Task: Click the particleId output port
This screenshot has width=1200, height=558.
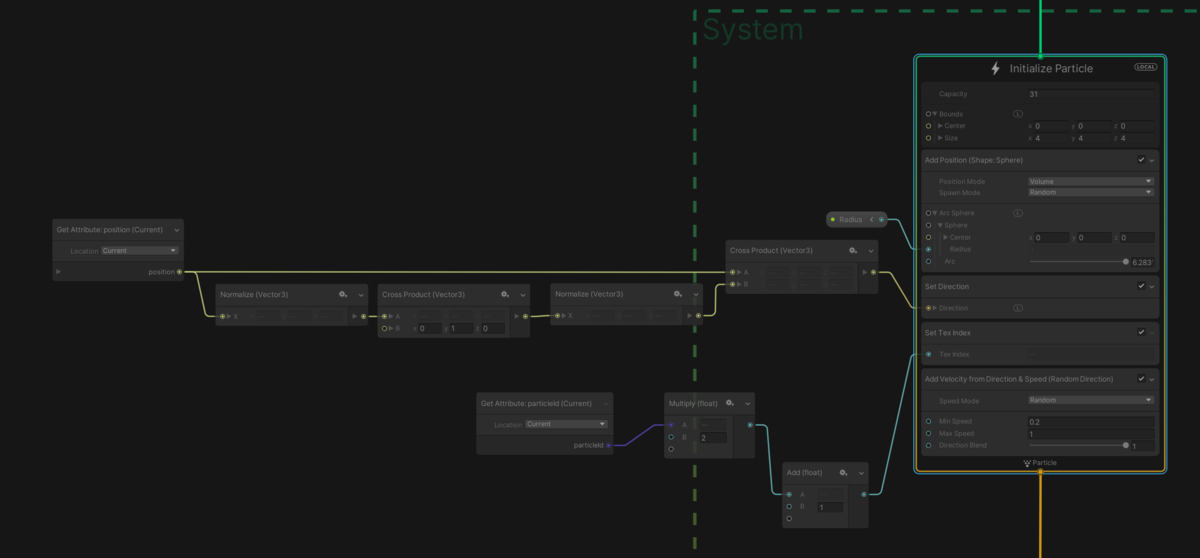Action: (x=609, y=444)
